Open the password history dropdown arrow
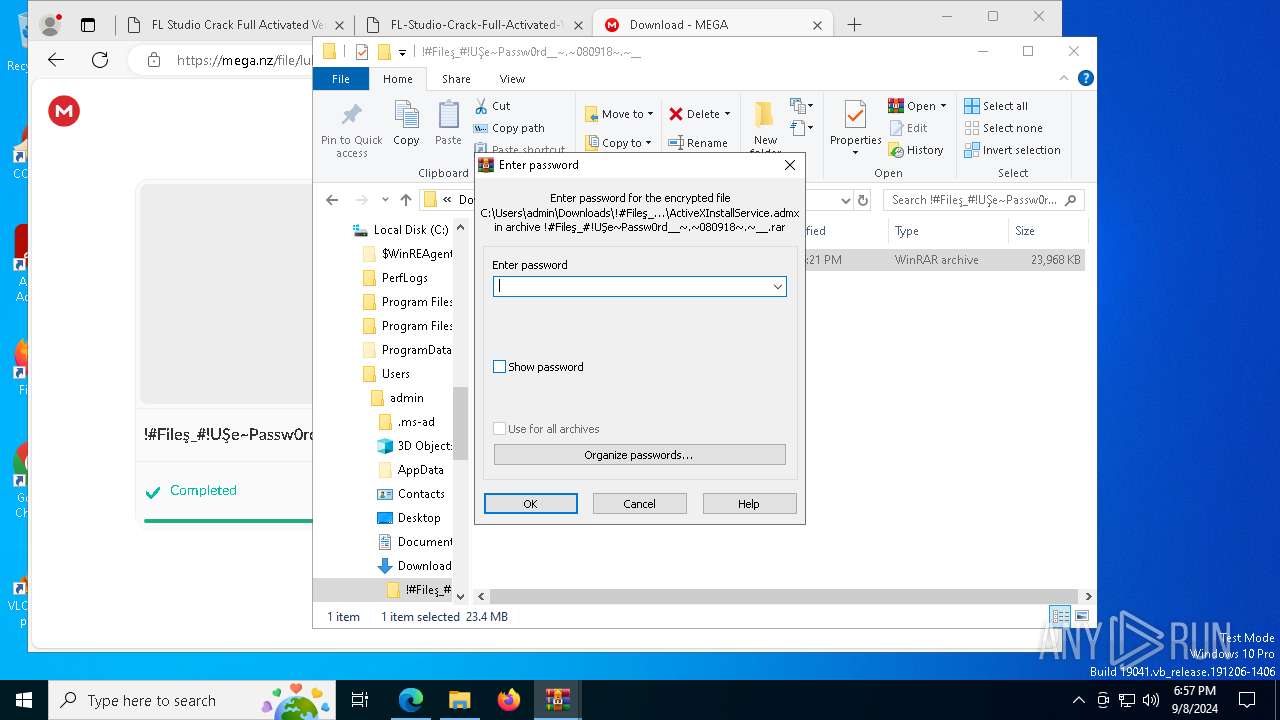Screen dimensions: 1280x720 click(x=777, y=286)
